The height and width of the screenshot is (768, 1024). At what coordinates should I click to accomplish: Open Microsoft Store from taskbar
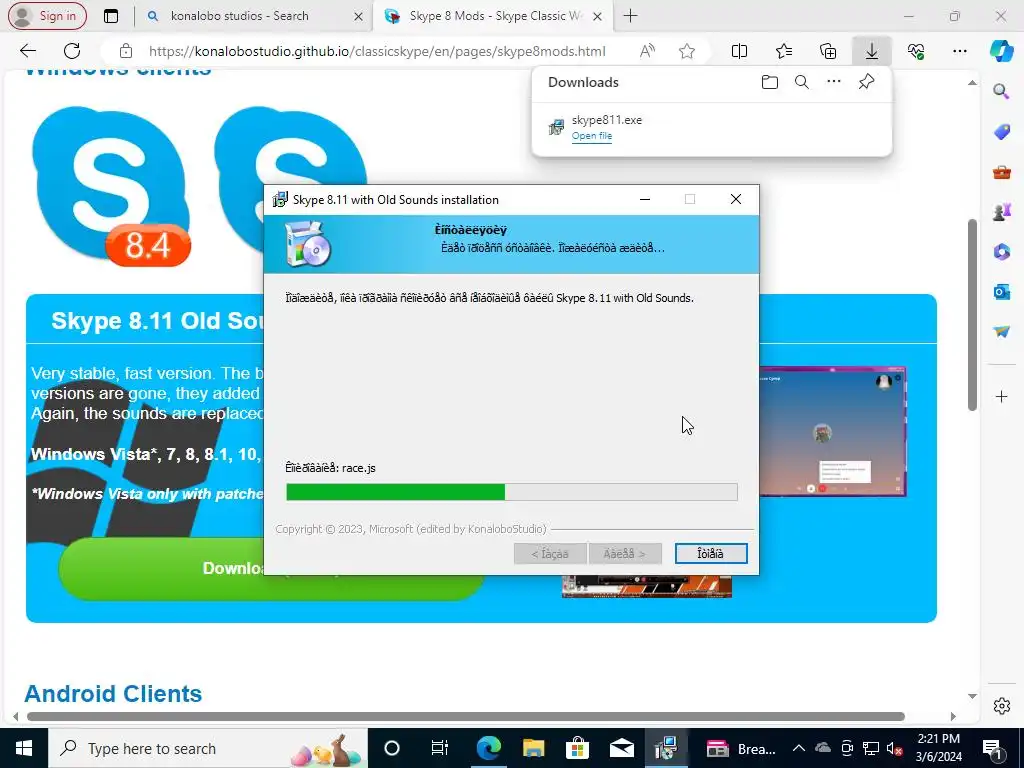click(577, 748)
